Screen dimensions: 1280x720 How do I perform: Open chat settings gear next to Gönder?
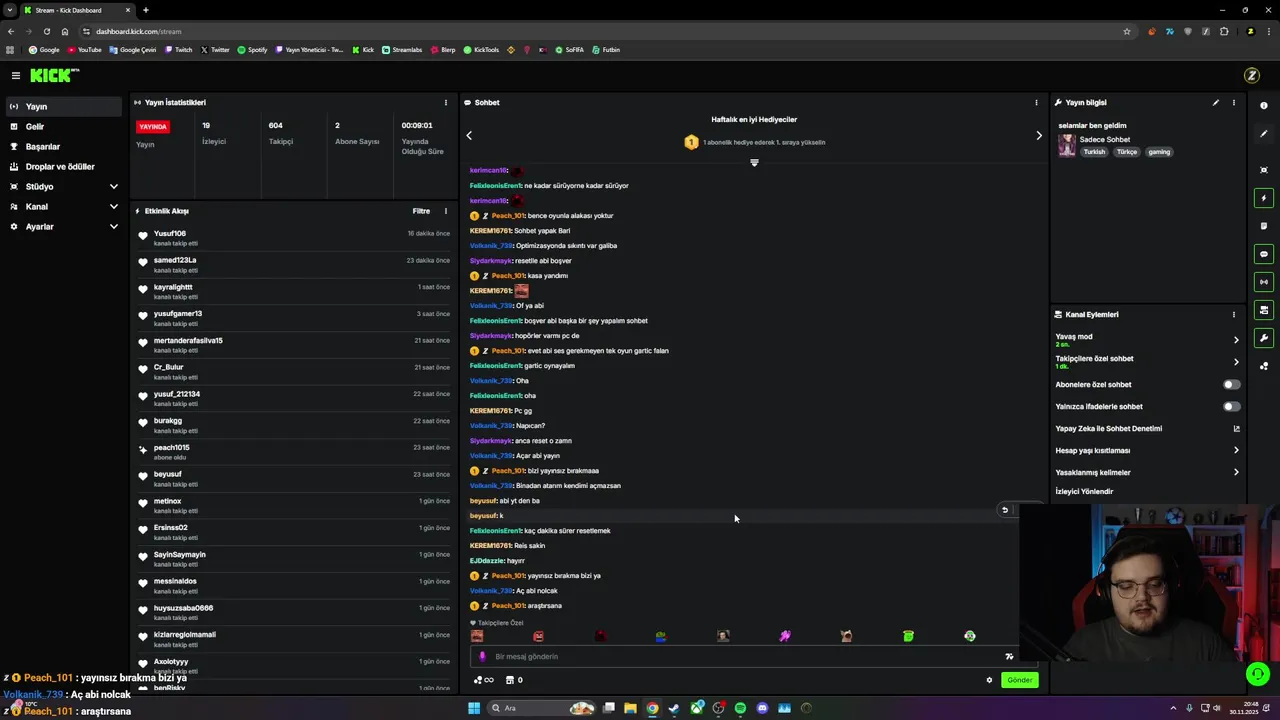990,680
